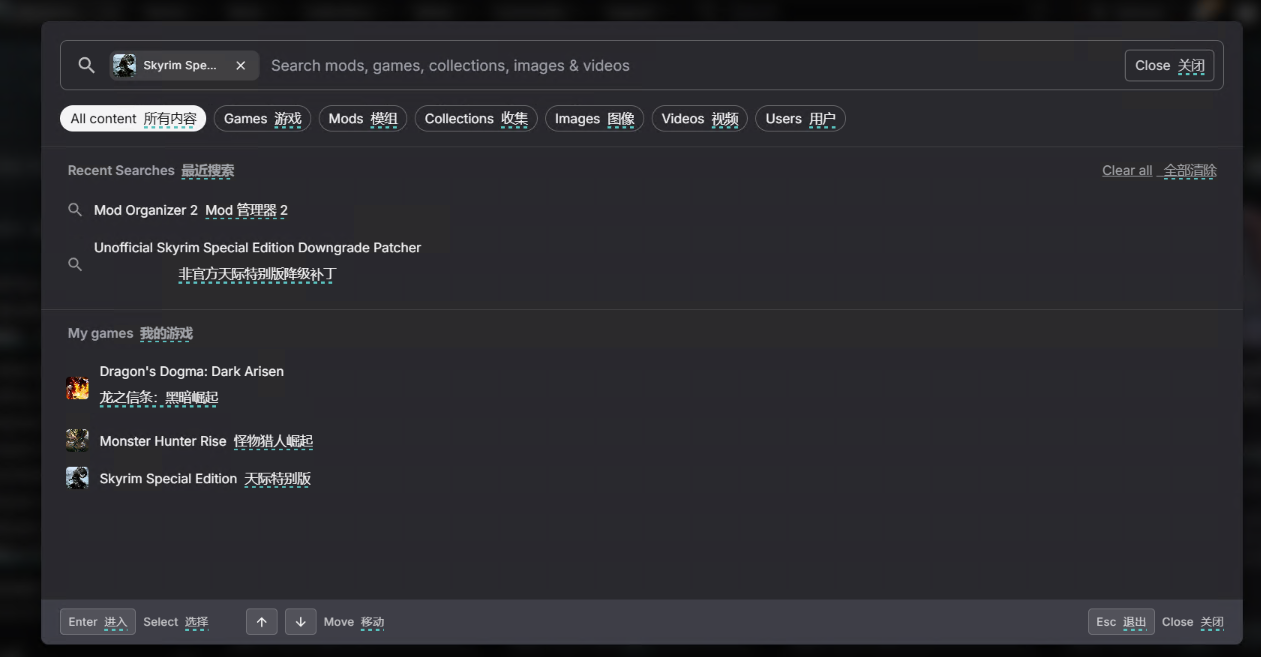Click the Close button in search bar
The height and width of the screenshot is (657, 1261).
click(1169, 65)
